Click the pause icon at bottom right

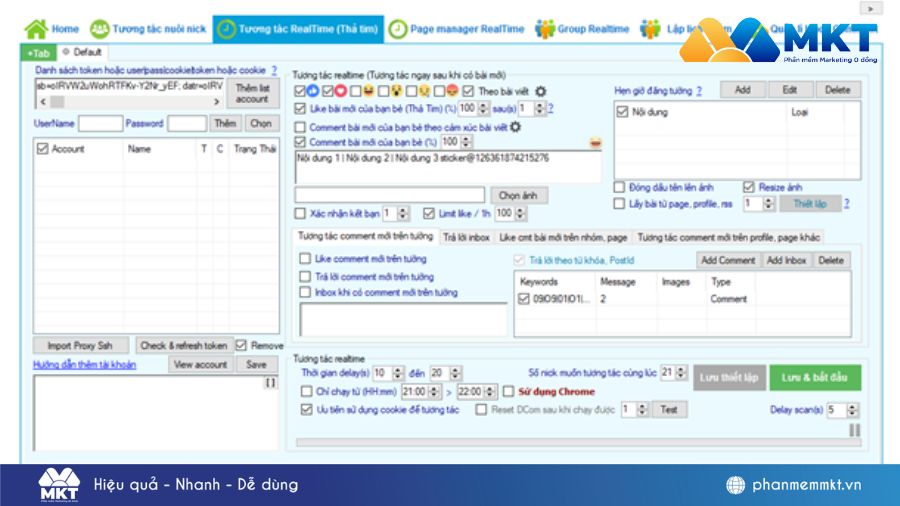855,430
